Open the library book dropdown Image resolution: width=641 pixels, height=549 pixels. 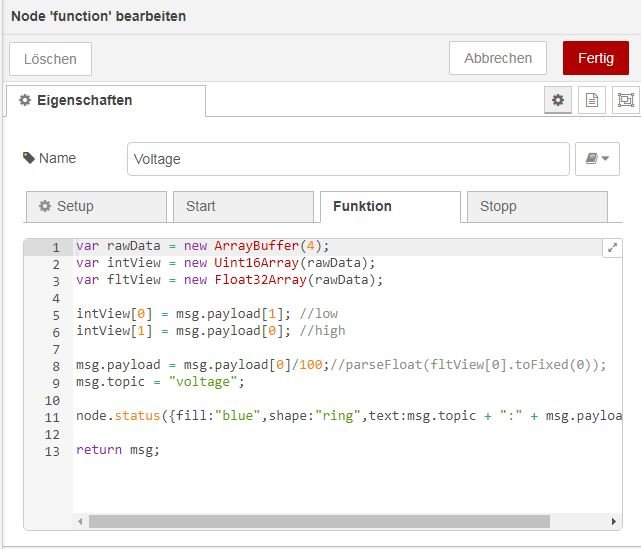coord(598,158)
